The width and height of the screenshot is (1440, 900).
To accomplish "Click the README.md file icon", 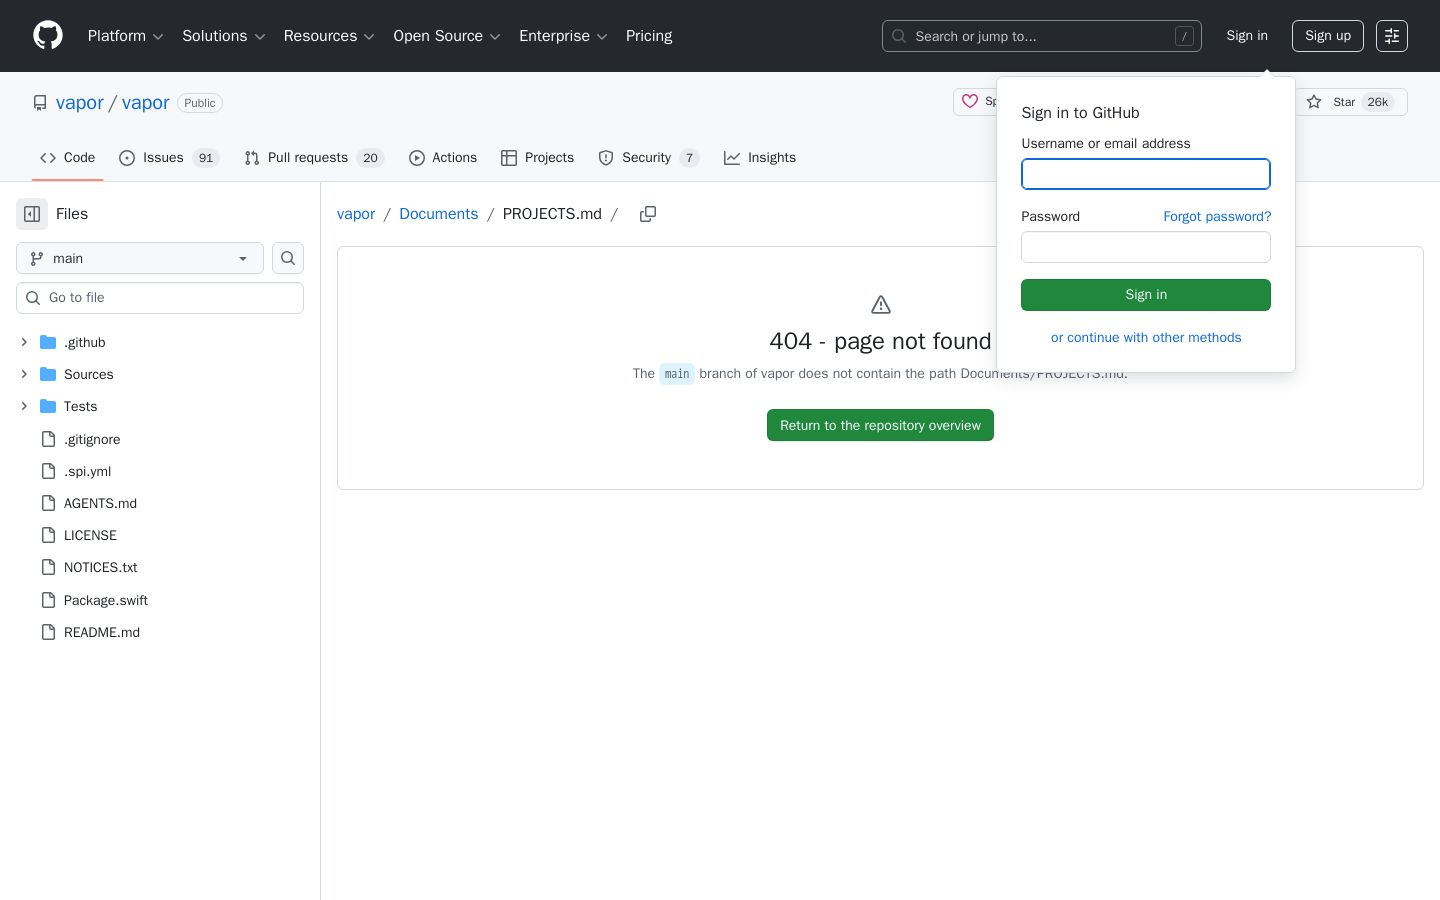I will click(x=48, y=632).
